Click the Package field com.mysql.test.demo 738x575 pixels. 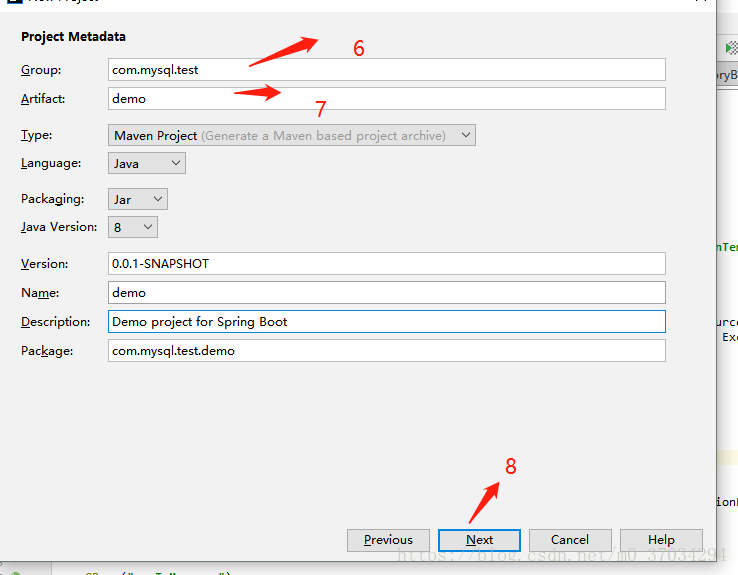(x=386, y=351)
